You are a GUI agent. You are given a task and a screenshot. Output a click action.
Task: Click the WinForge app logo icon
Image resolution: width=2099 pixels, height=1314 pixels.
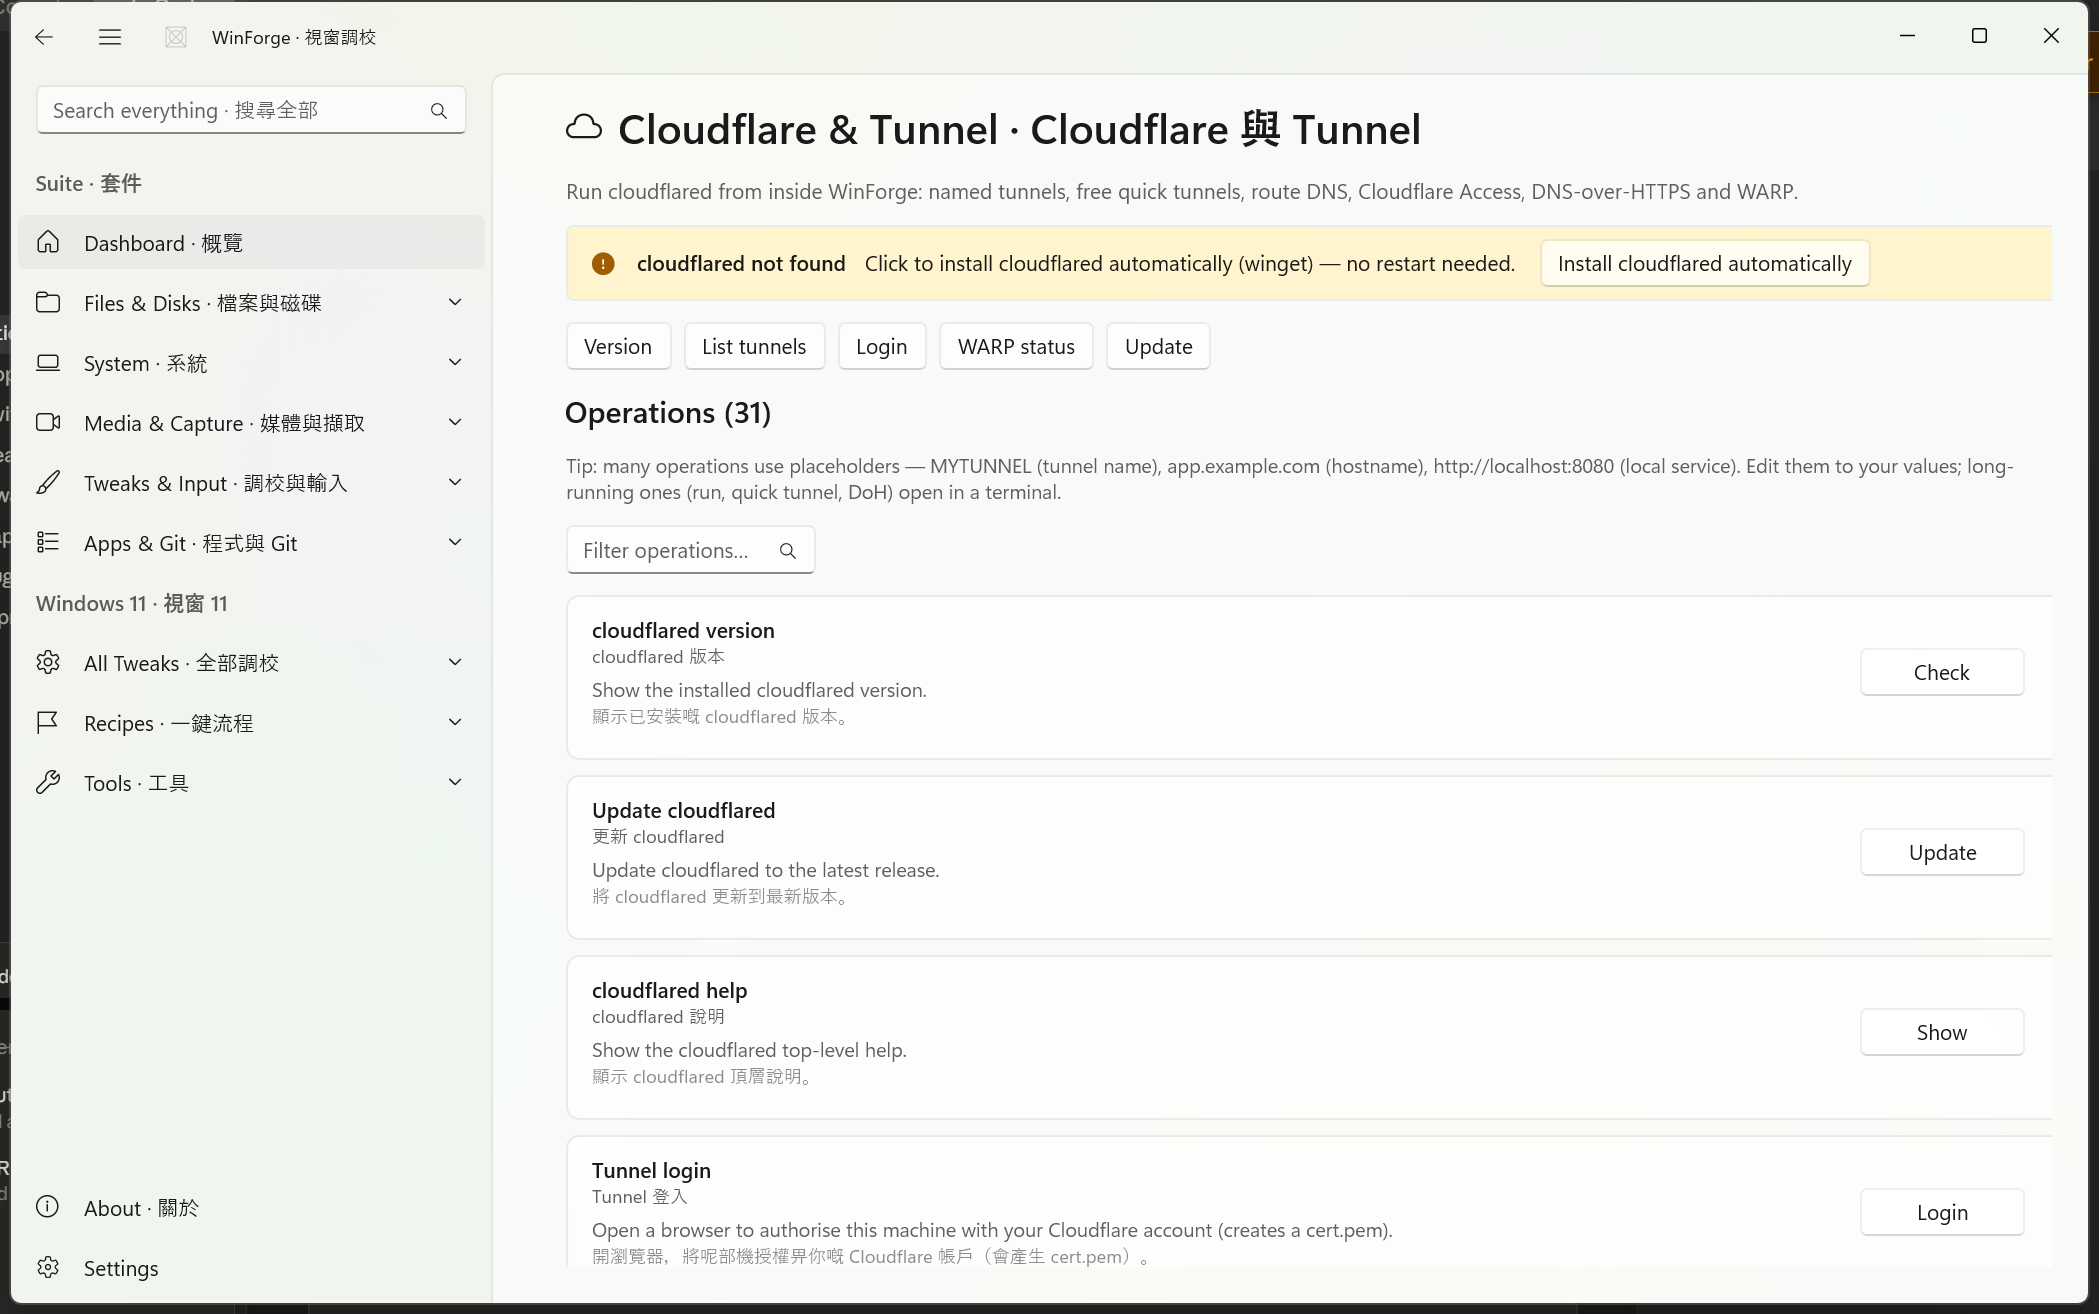[x=176, y=37]
